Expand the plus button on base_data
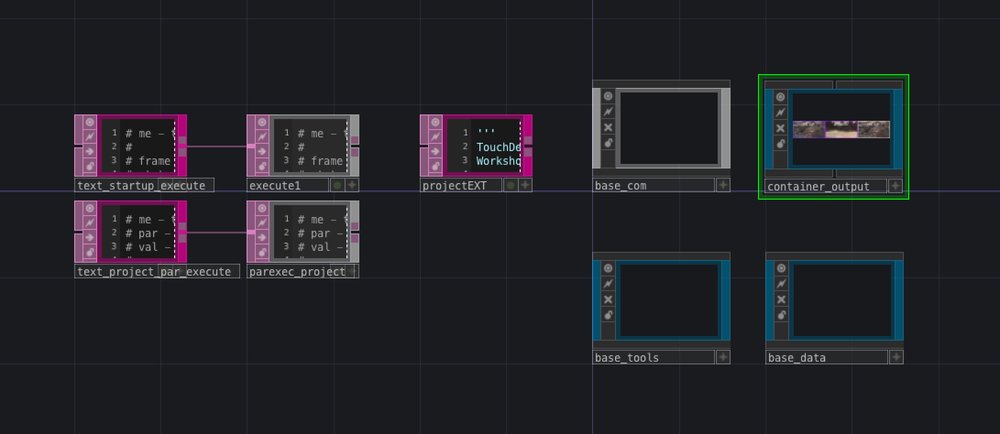This screenshot has height=434, width=1000. click(895, 357)
